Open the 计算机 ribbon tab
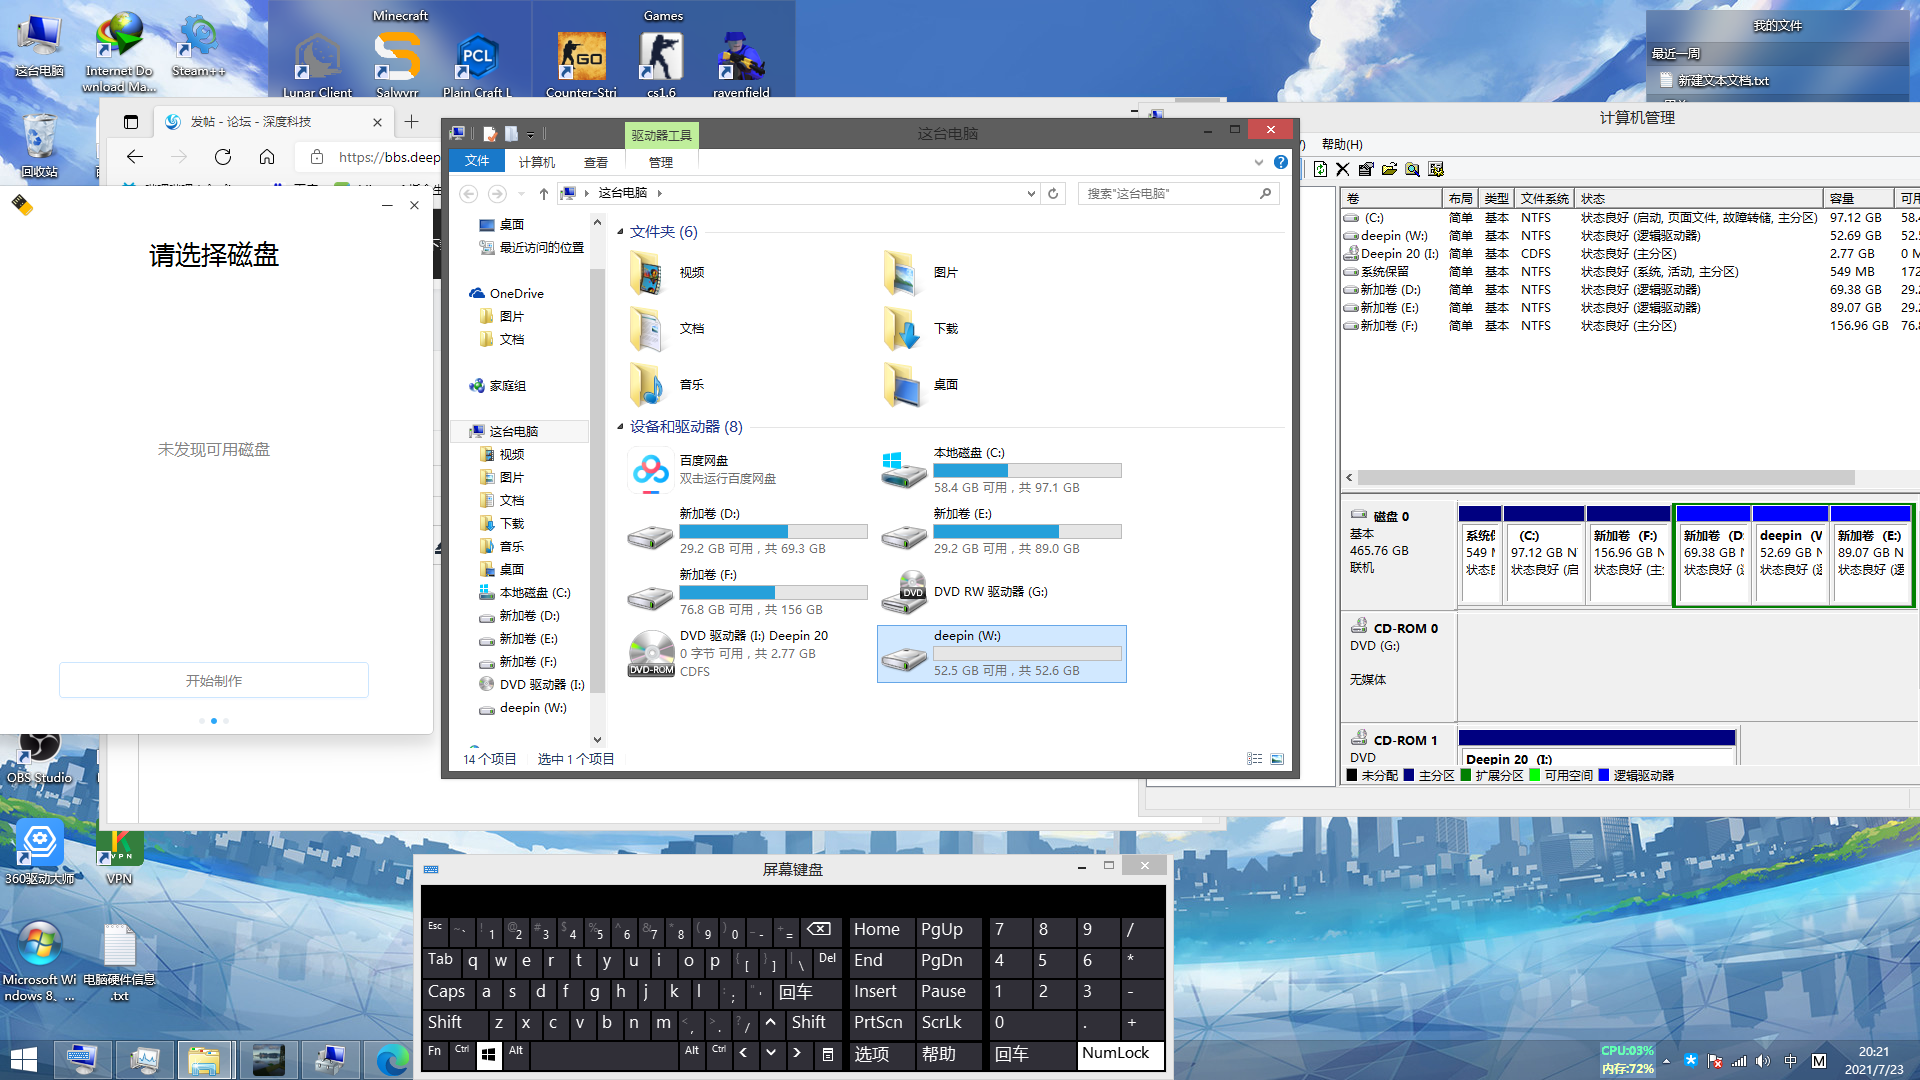This screenshot has width=1920, height=1080. tap(536, 162)
